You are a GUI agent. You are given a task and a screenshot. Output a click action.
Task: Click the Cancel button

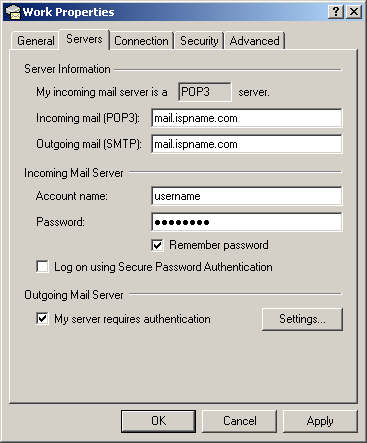click(240, 421)
